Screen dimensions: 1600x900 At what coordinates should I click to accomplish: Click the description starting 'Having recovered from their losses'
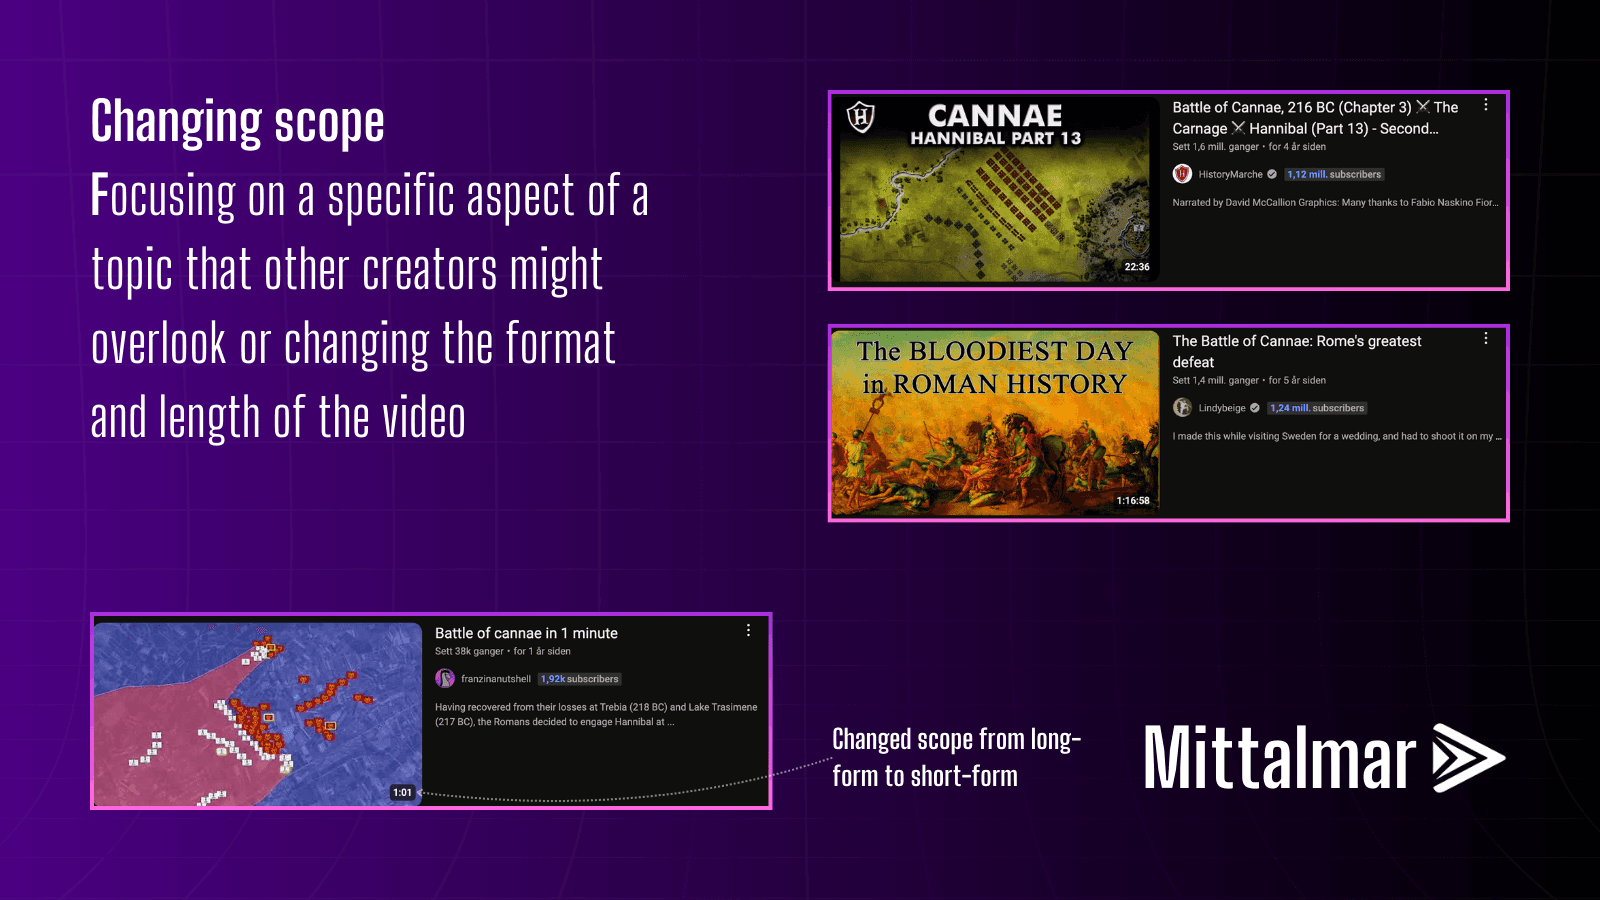(x=596, y=714)
